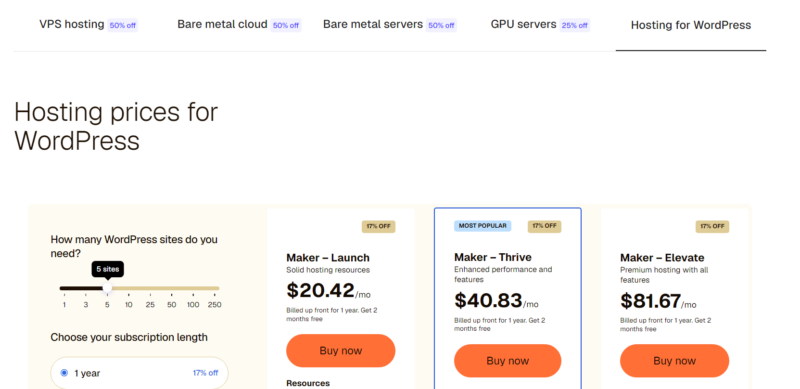This screenshot has width=800, height=389.
Task: Click Buy now for Maker – Launch
Action: pyautogui.click(x=341, y=351)
